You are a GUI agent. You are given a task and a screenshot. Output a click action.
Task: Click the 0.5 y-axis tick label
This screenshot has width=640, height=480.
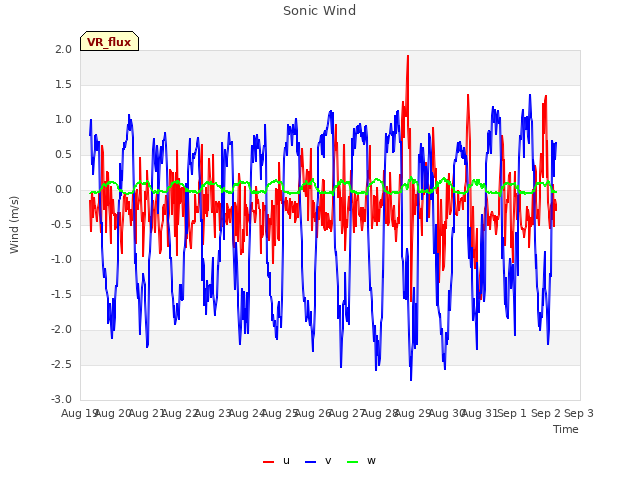63,154
